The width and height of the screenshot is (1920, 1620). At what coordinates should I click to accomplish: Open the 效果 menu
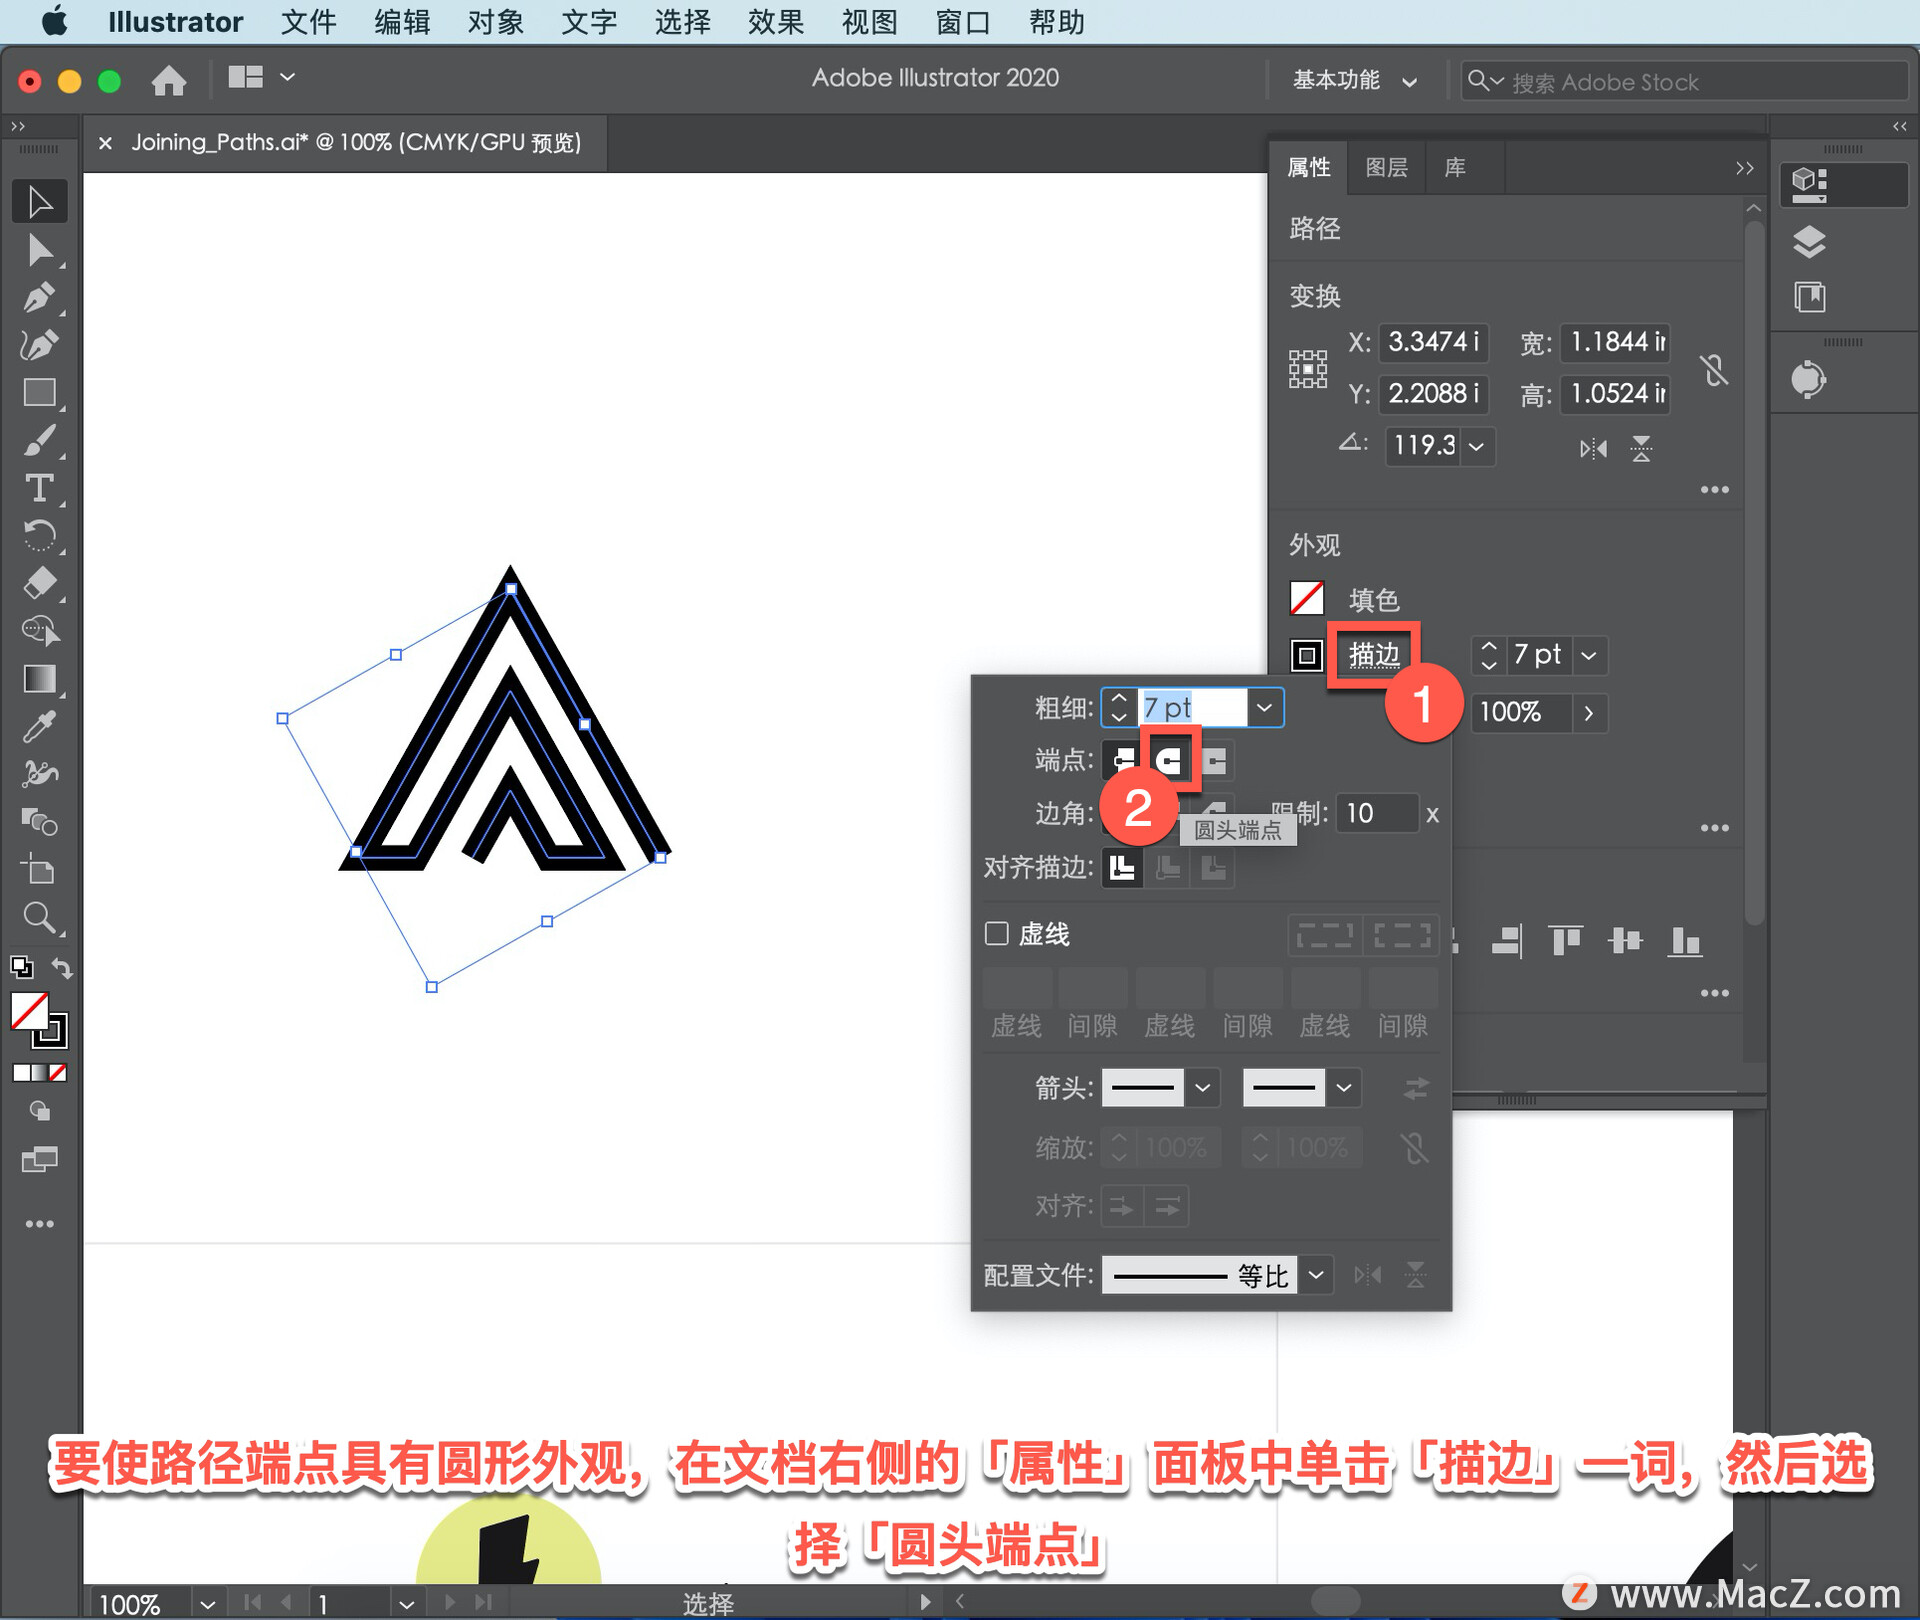(x=775, y=22)
